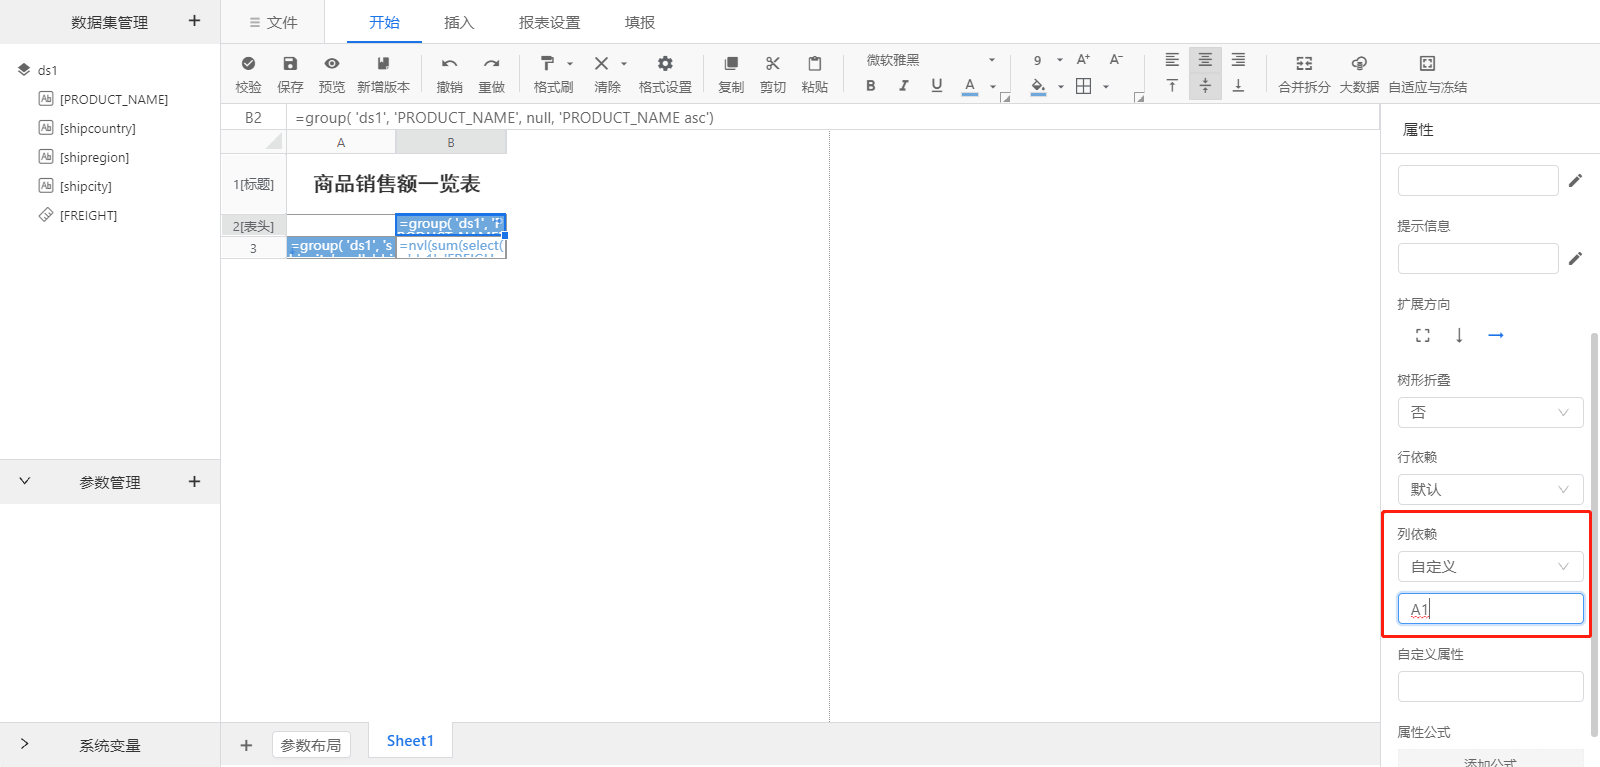
Task: Add new sheet with plus icon
Action: tap(246, 745)
